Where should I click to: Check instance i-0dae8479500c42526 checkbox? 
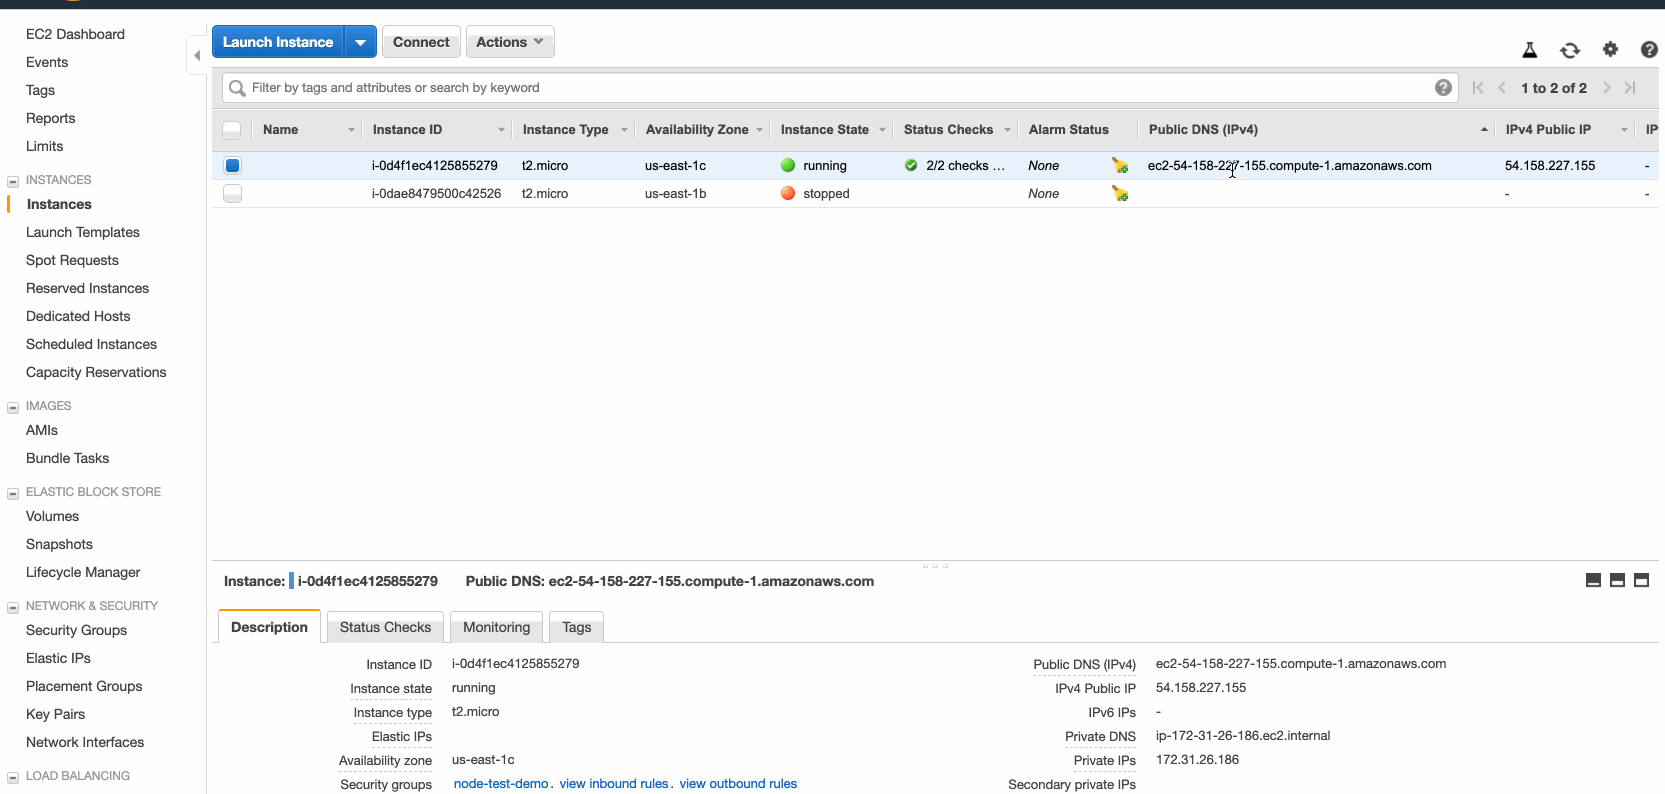232,194
